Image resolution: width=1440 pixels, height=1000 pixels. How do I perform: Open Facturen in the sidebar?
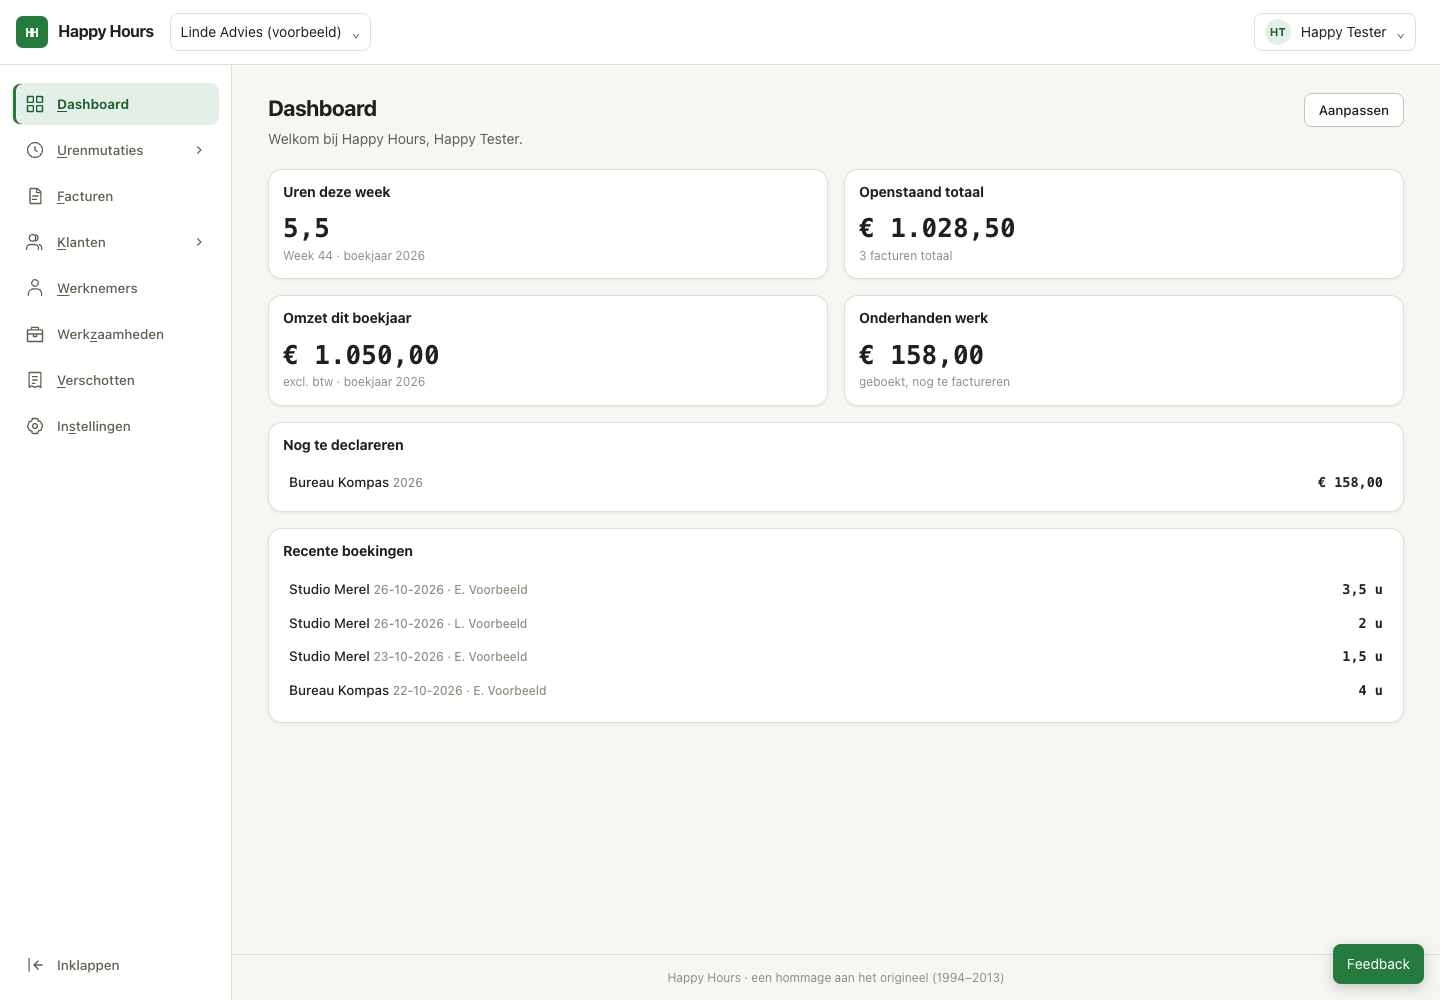(x=116, y=196)
